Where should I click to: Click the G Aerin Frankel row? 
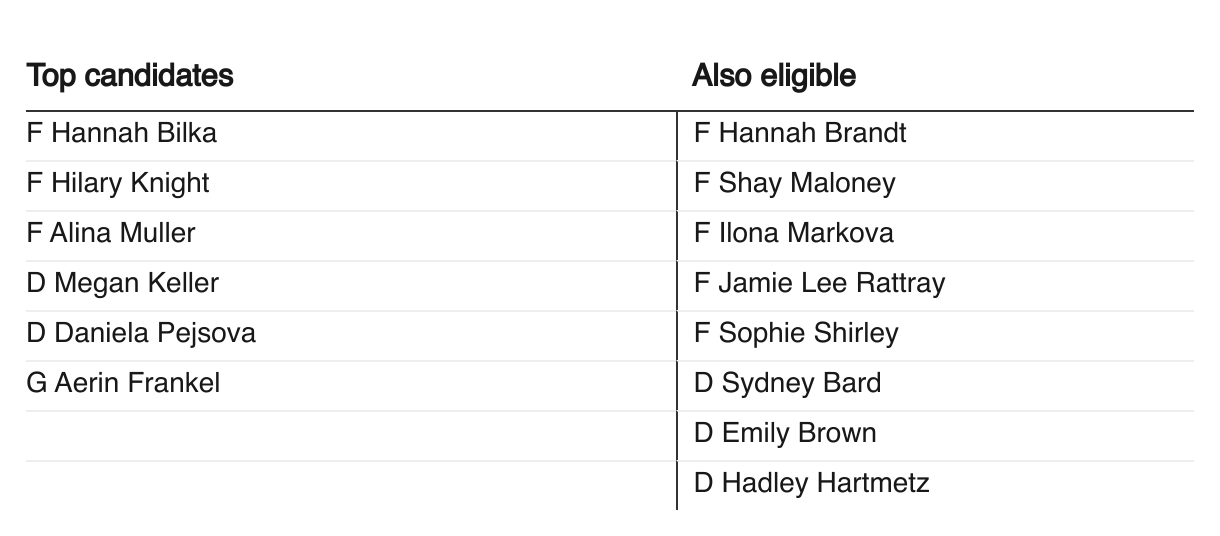pyautogui.click(x=123, y=383)
